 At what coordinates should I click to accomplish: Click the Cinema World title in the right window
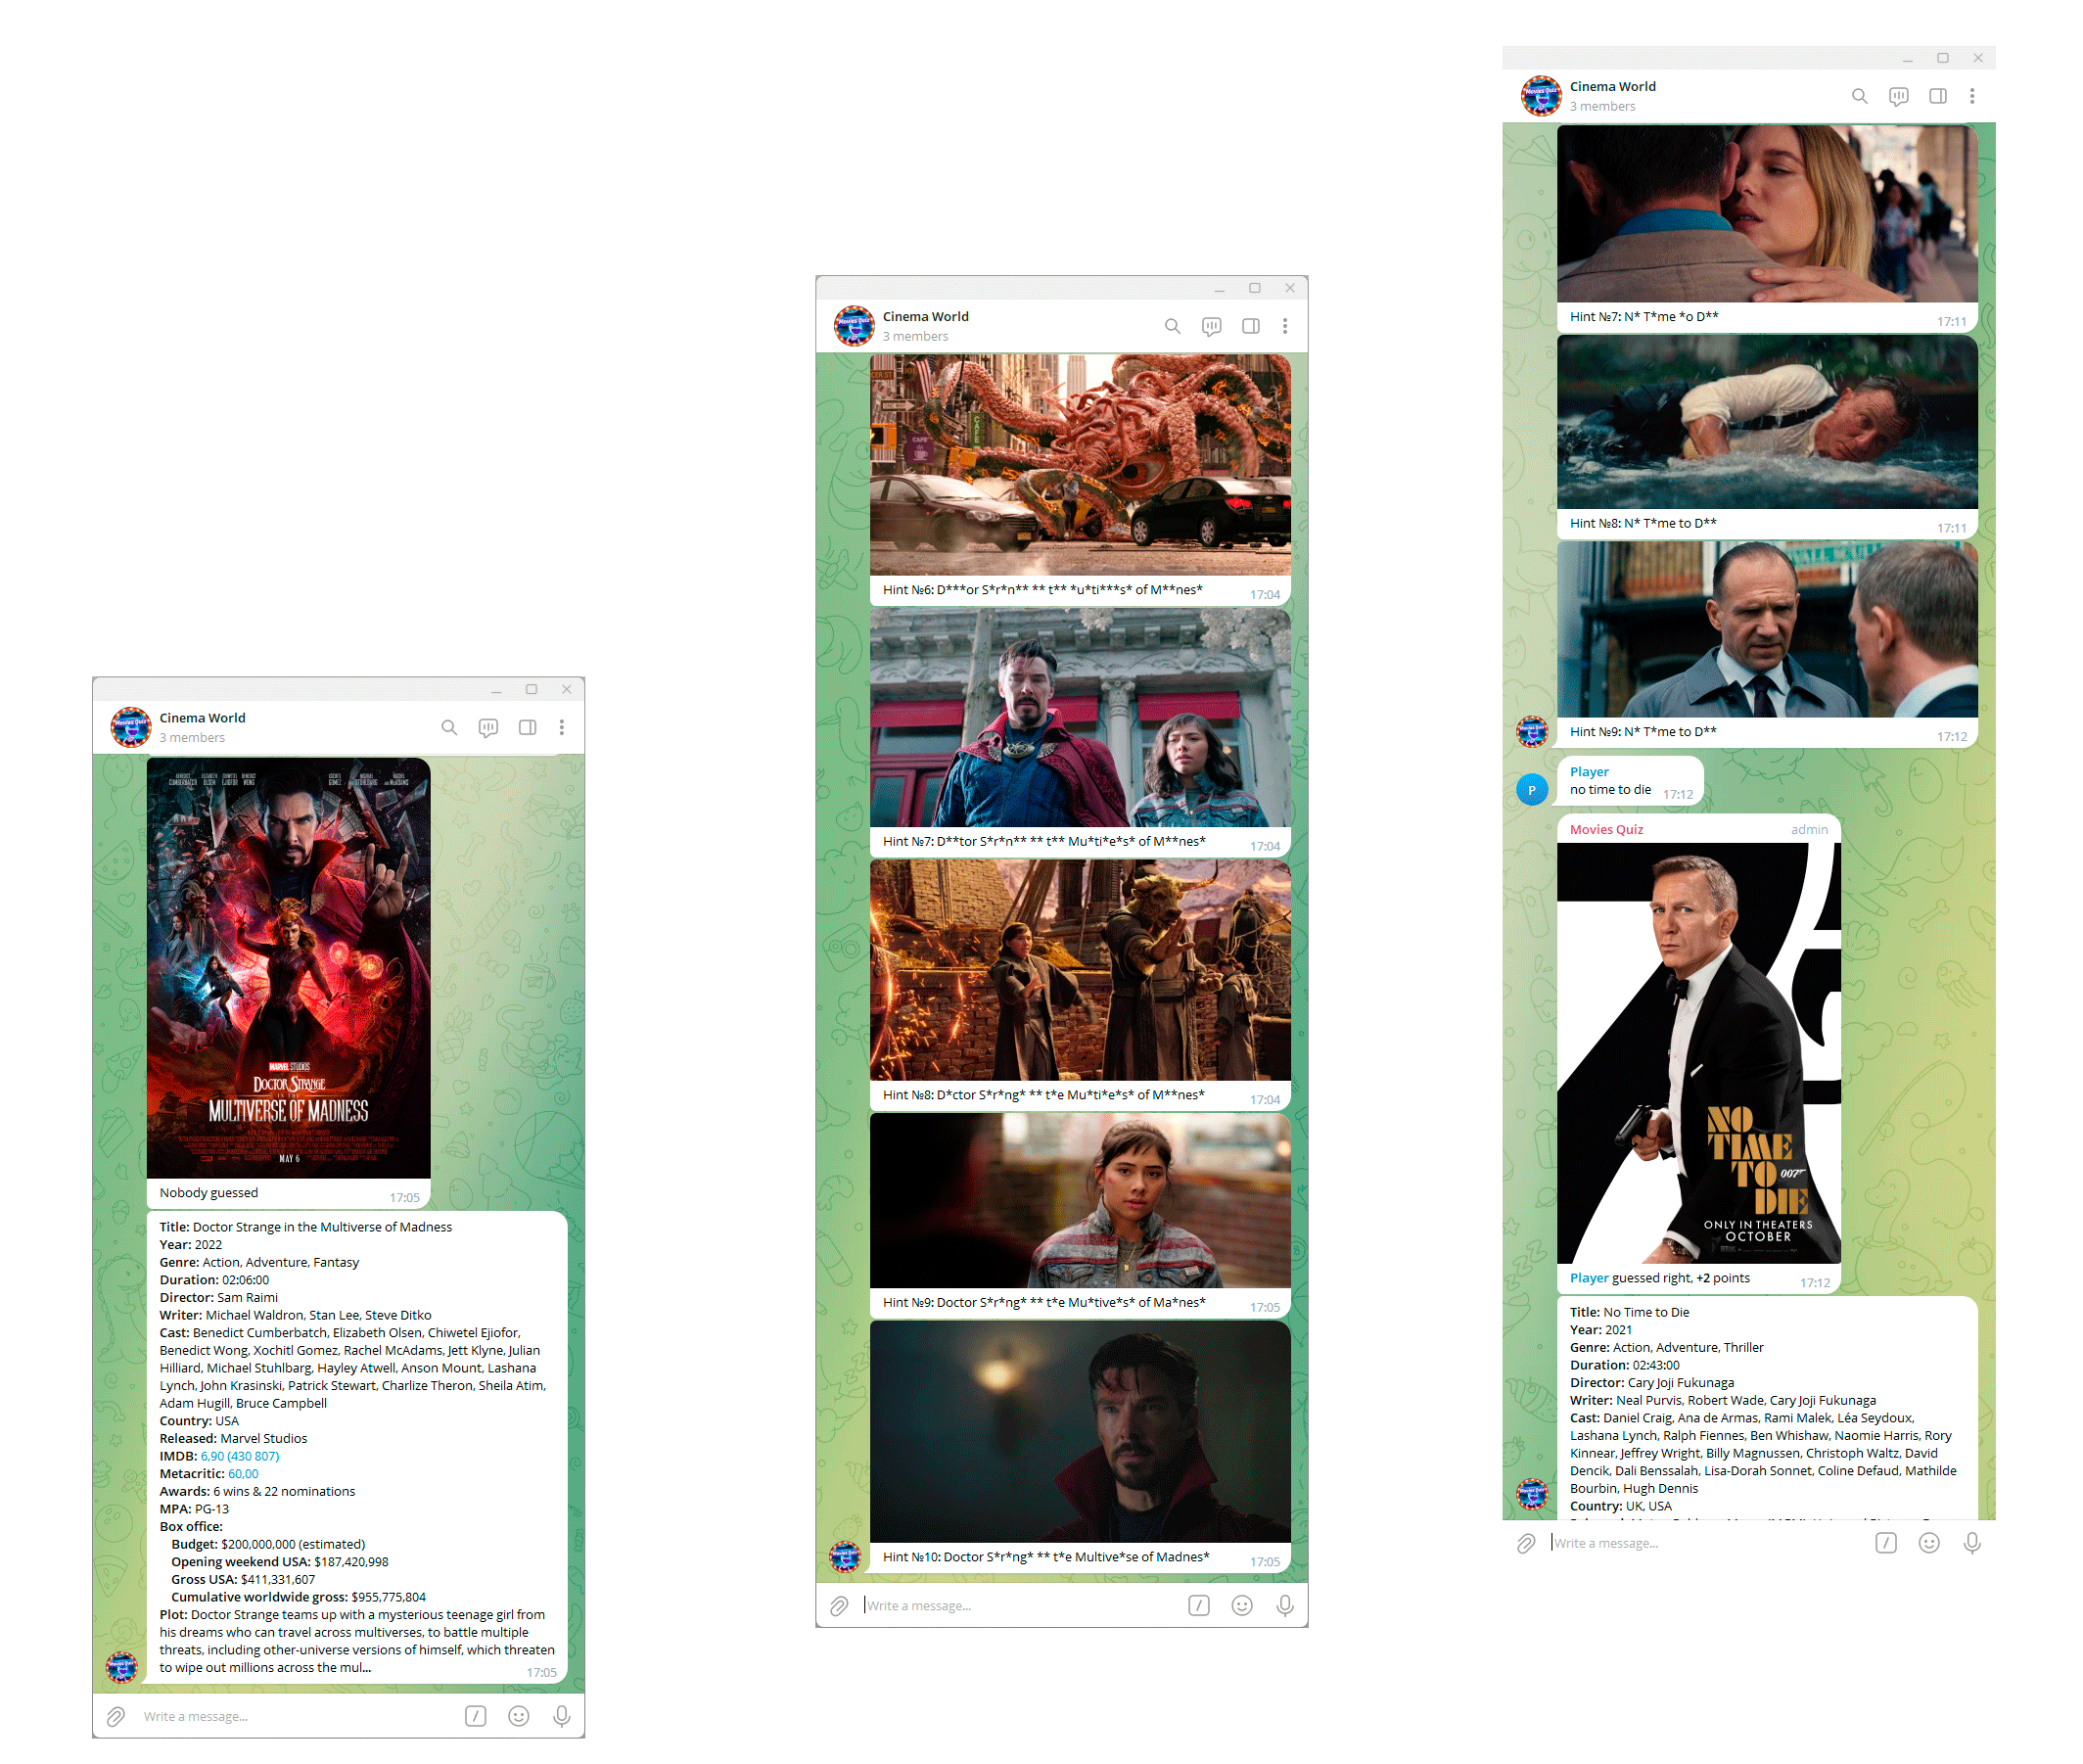[1612, 87]
